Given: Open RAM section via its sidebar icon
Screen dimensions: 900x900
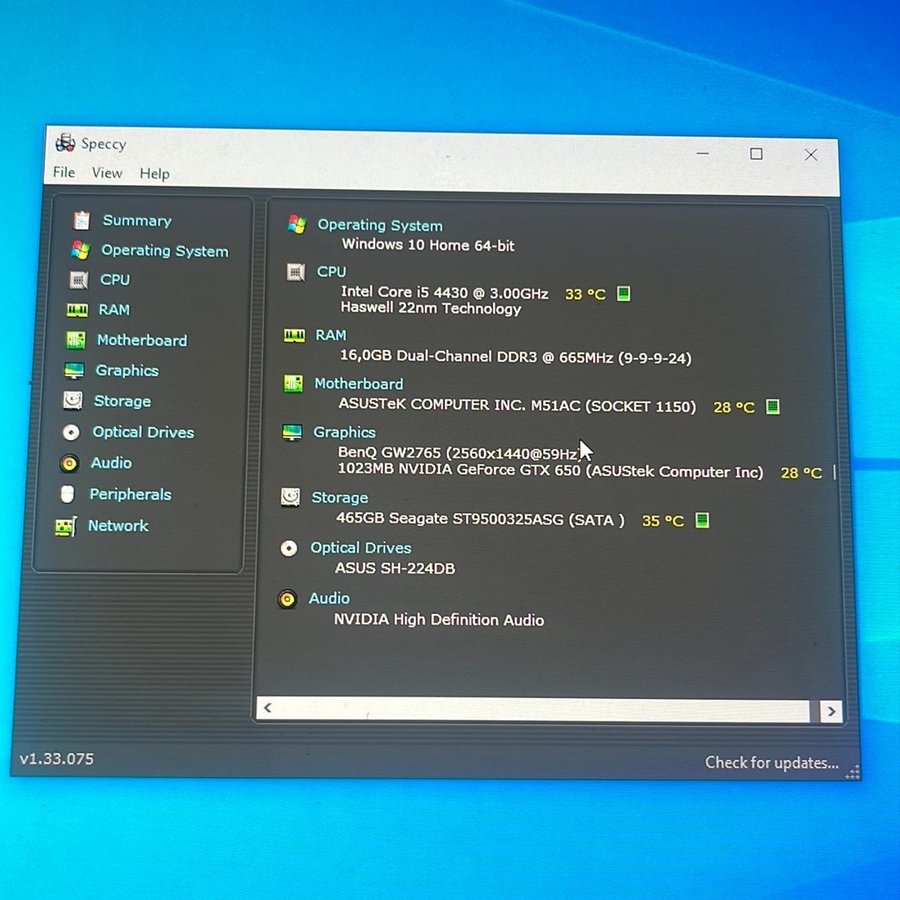Looking at the screenshot, I should pyautogui.click(x=77, y=310).
